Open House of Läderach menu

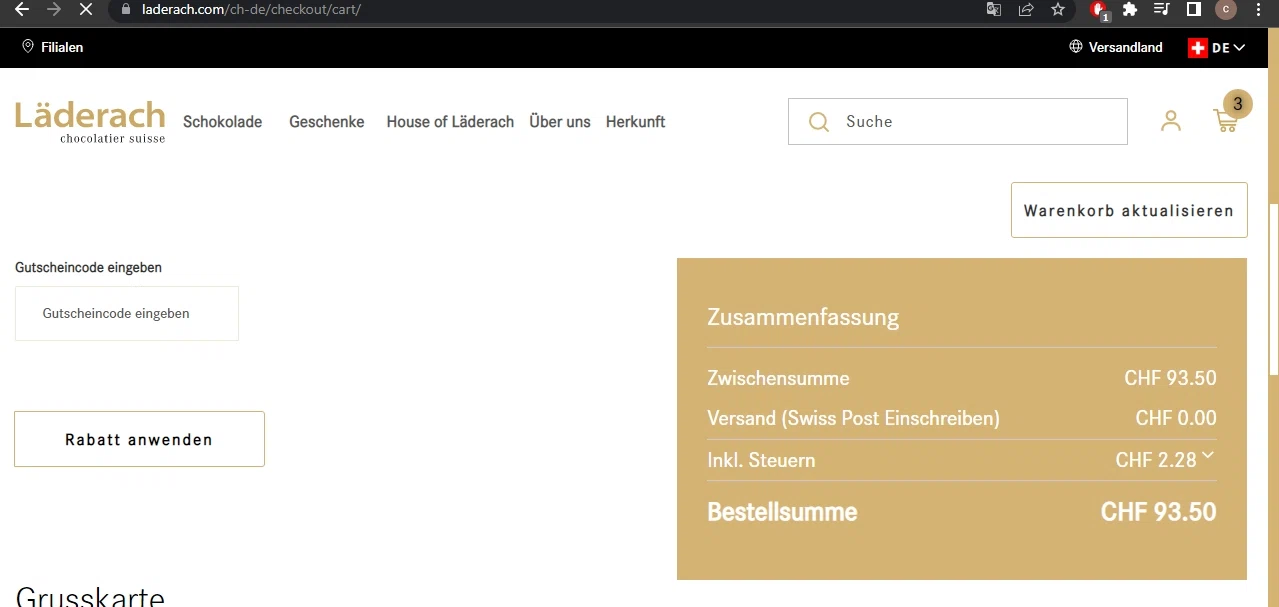coord(450,122)
